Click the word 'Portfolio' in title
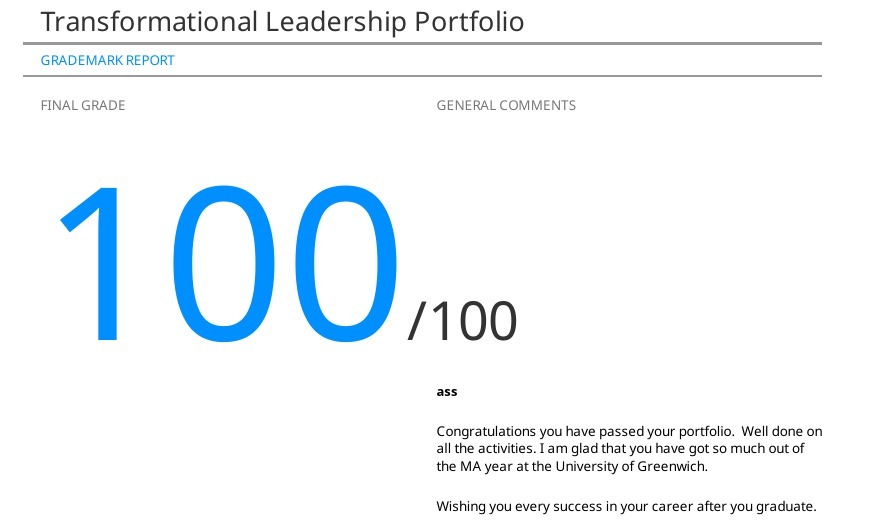 469,22
